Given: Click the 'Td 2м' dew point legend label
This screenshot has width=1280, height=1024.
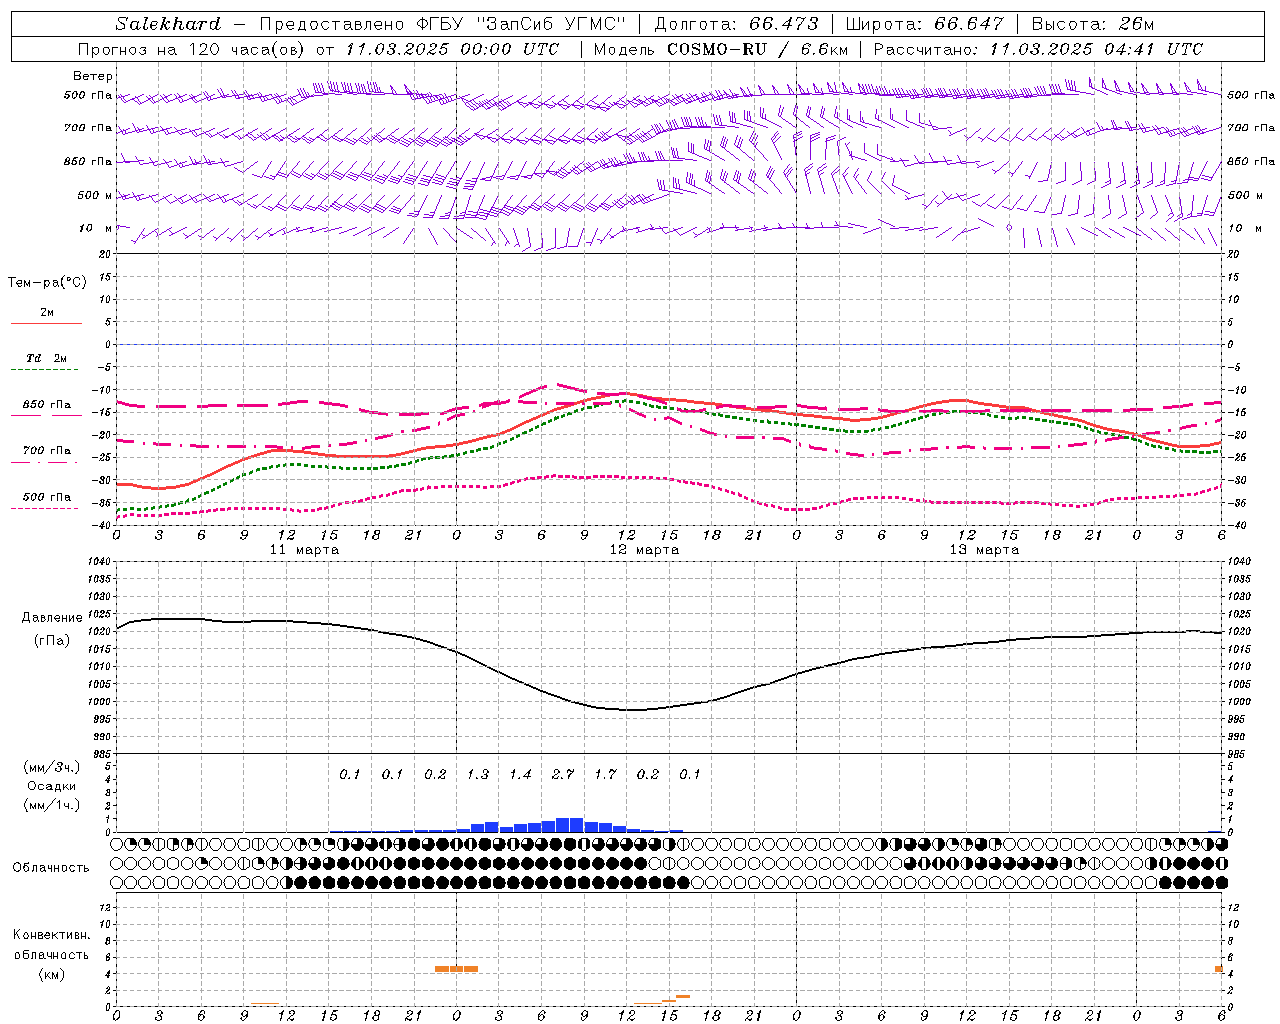Looking at the screenshot, I should click(x=47, y=358).
